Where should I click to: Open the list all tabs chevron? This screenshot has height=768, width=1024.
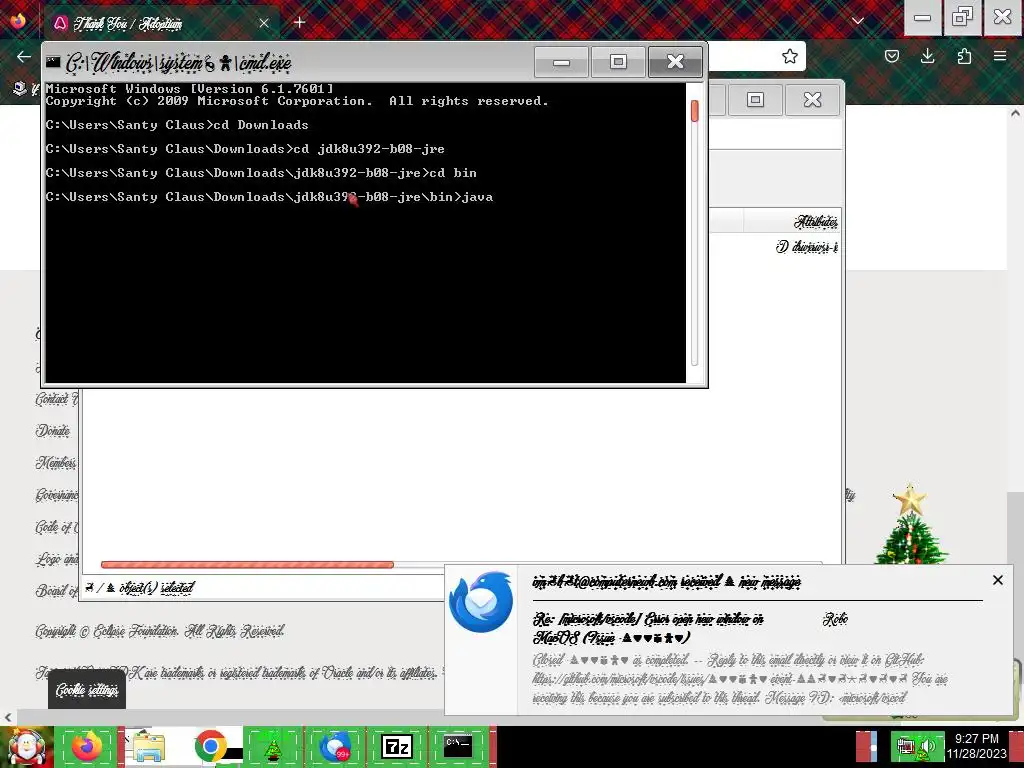pos(858,22)
